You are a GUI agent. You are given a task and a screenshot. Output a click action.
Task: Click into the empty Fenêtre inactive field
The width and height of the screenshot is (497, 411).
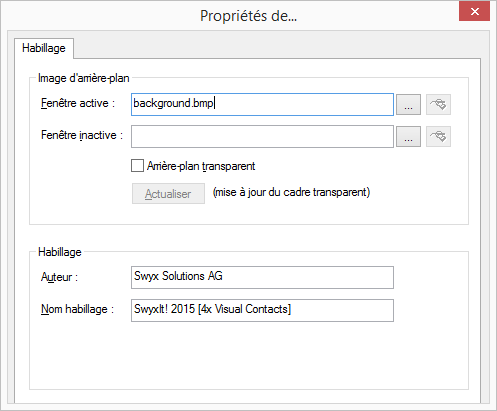[x=262, y=136]
